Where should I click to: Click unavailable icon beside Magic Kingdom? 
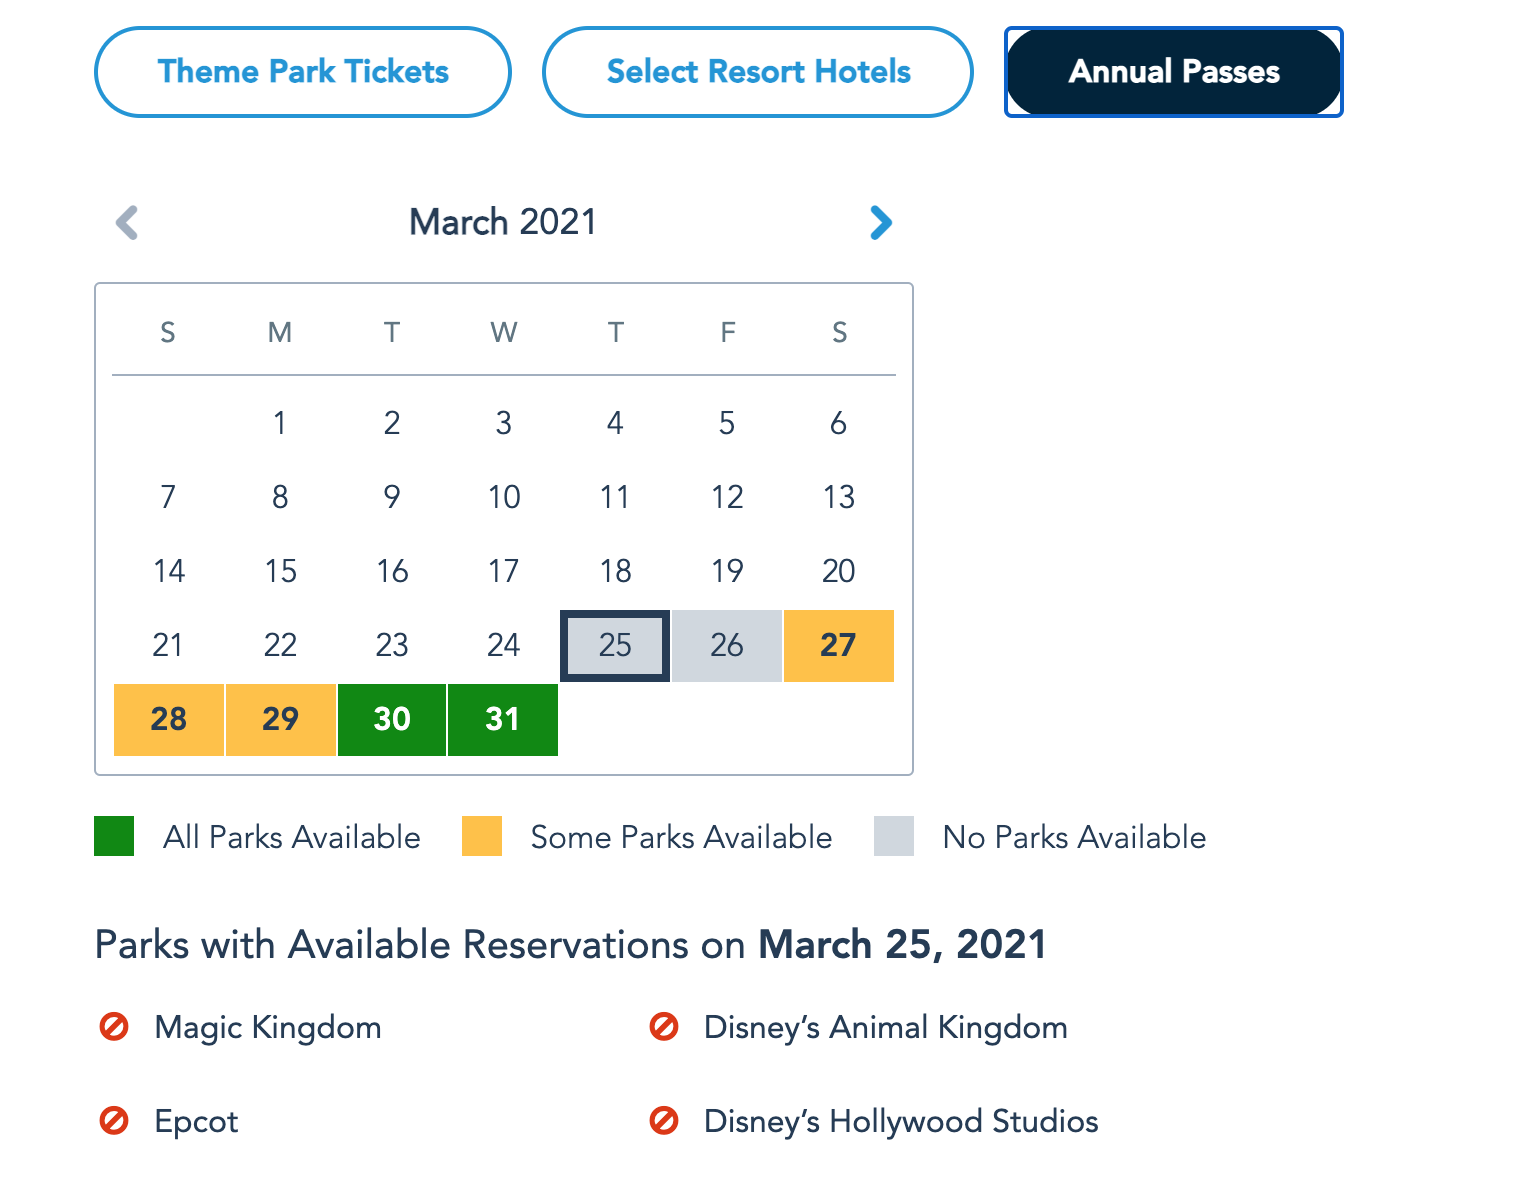114,1027
